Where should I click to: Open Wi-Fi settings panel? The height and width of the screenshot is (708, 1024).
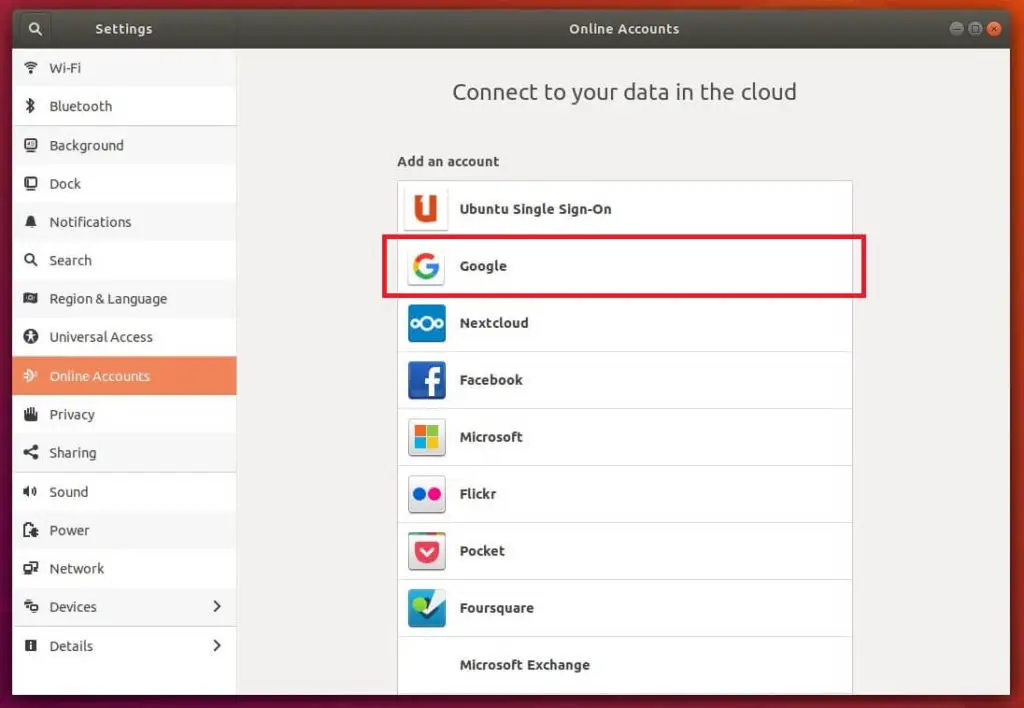pos(124,68)
